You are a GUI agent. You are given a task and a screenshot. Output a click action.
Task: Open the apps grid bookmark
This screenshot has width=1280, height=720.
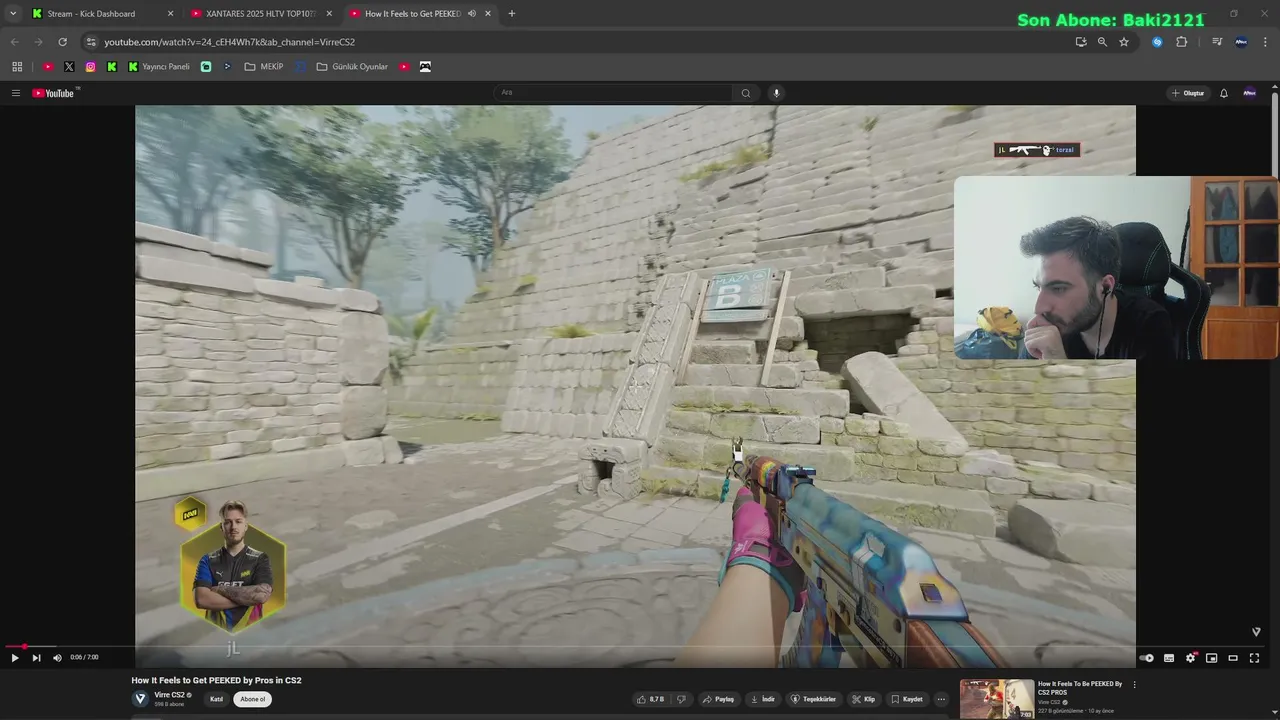(x=17, y=67)
